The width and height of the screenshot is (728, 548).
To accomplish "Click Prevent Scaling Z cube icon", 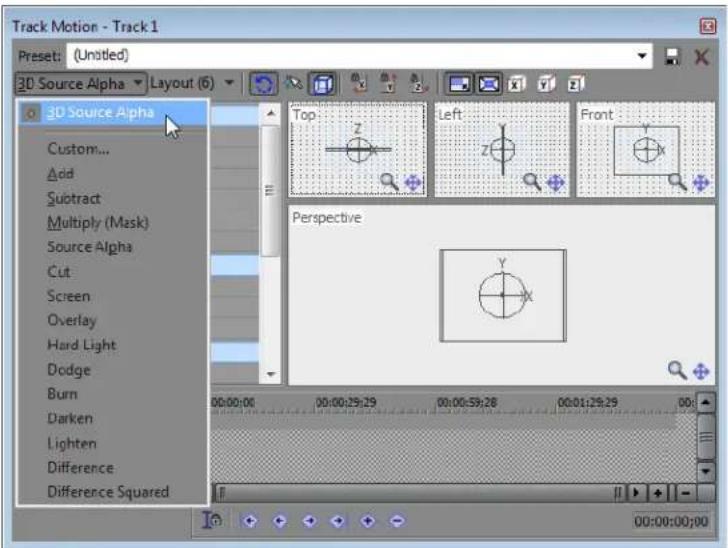I will [576, 84].
